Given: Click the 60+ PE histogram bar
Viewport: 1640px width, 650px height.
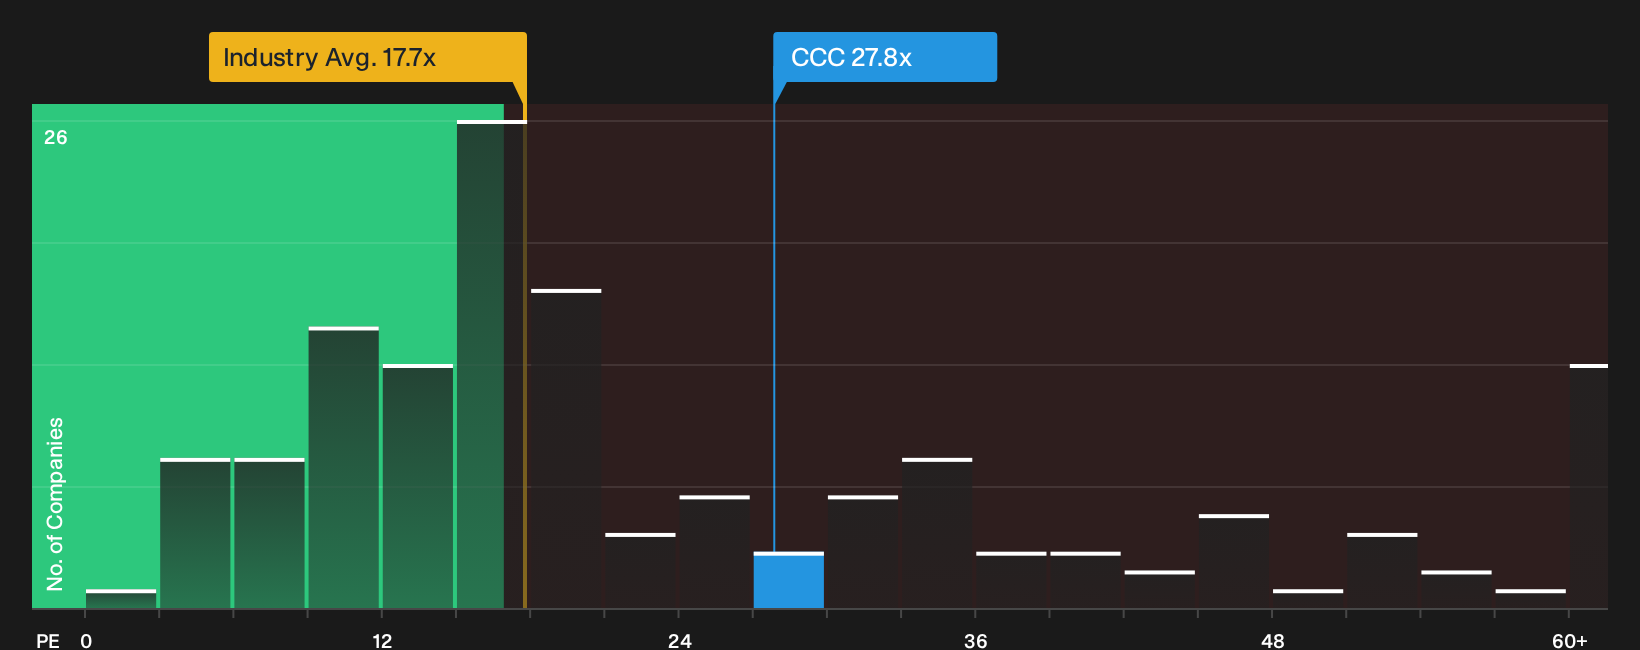Looking at the screenshot, I should pyautogui.click(x=1589, y=486).
